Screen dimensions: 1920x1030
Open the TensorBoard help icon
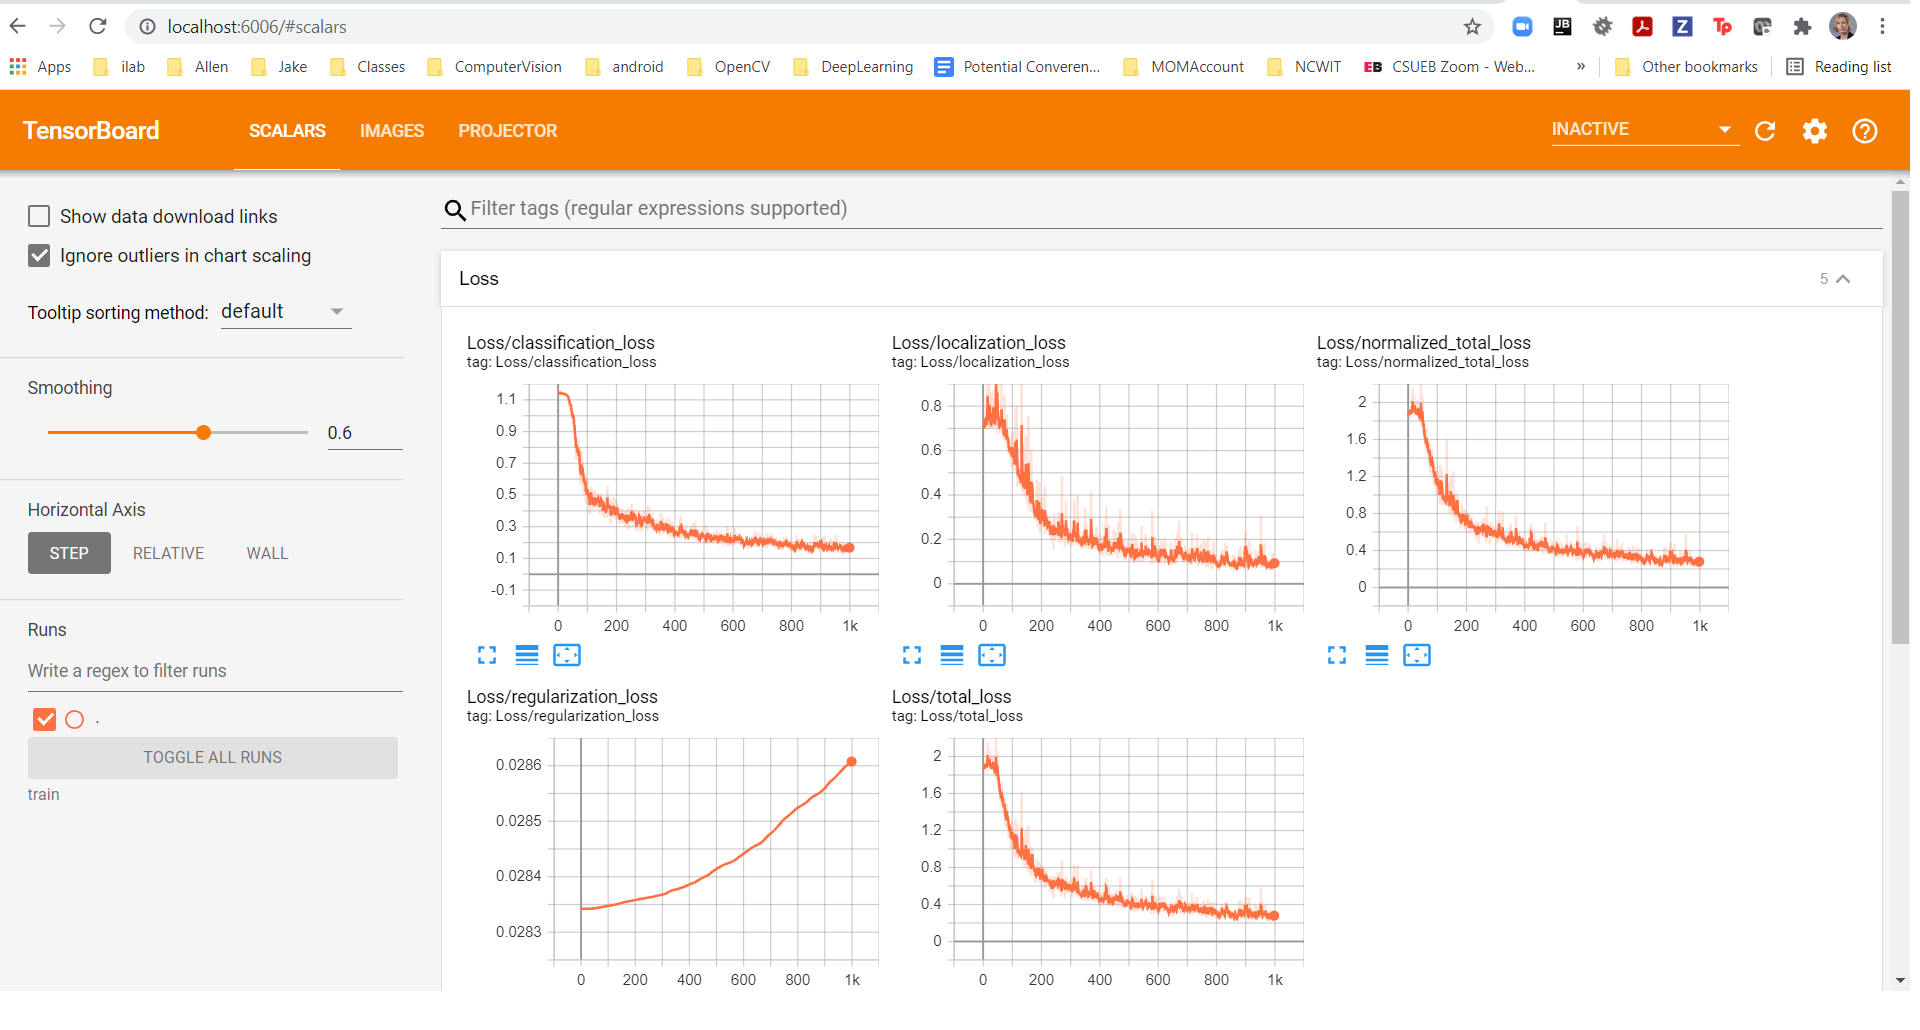tap(1864, 131)
